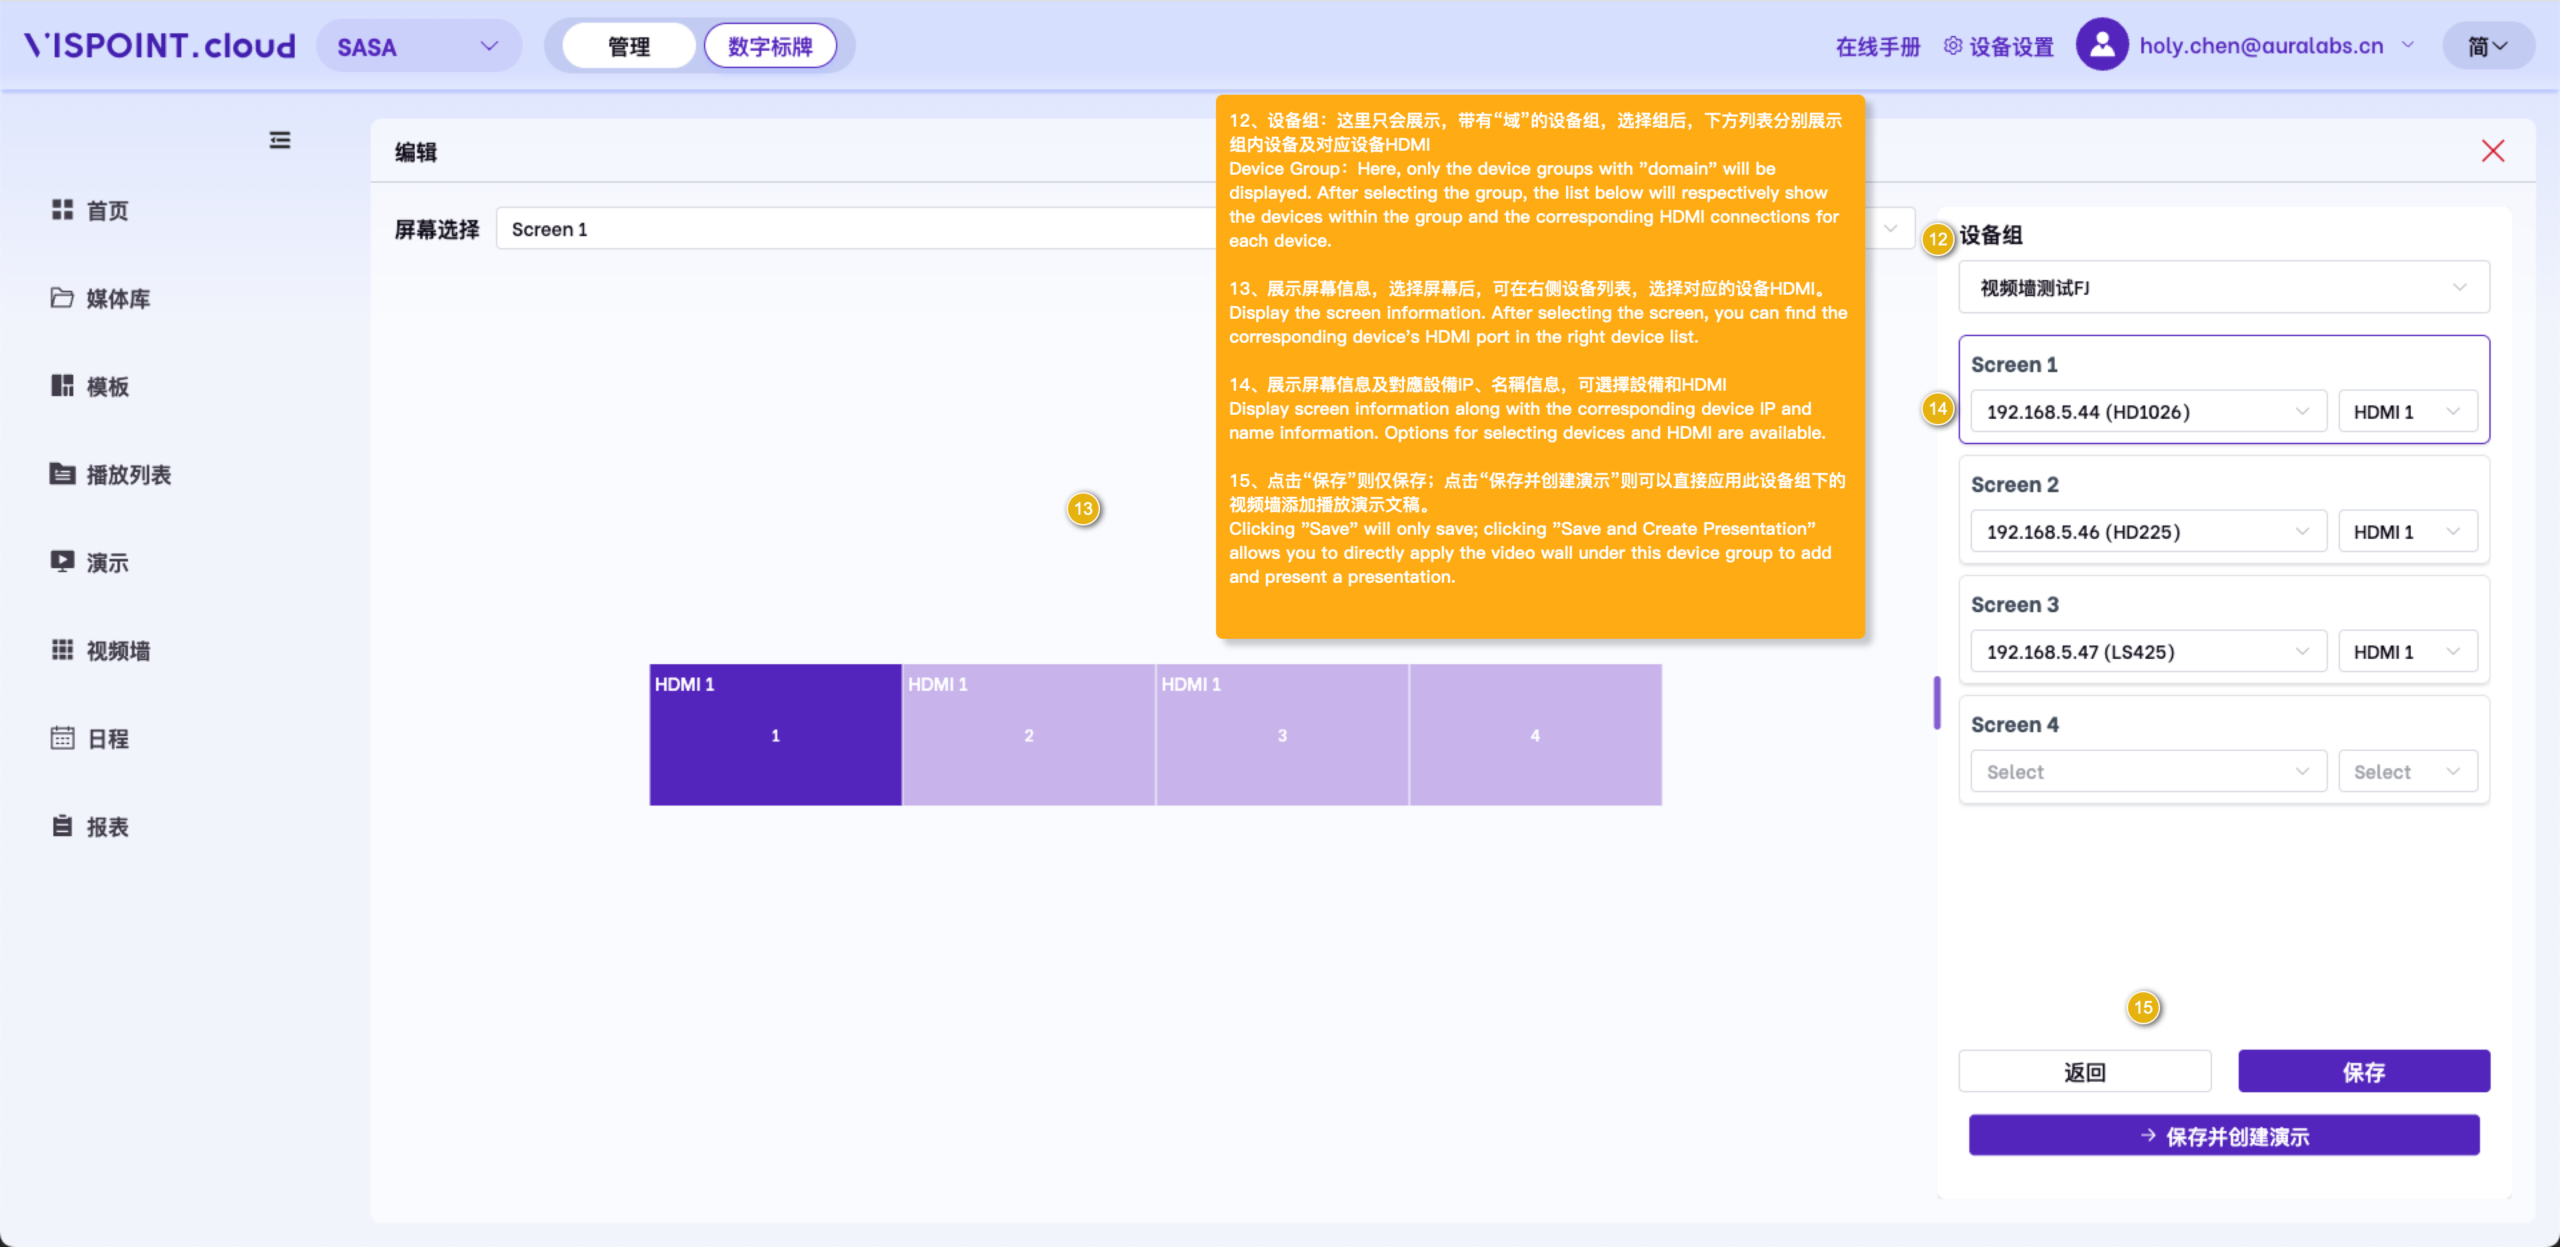Image resolution: width=2560 pixels, height=1247 pixels.
Task: Click the 设备设置 gear icon
Action: (x=1952, y=46)
